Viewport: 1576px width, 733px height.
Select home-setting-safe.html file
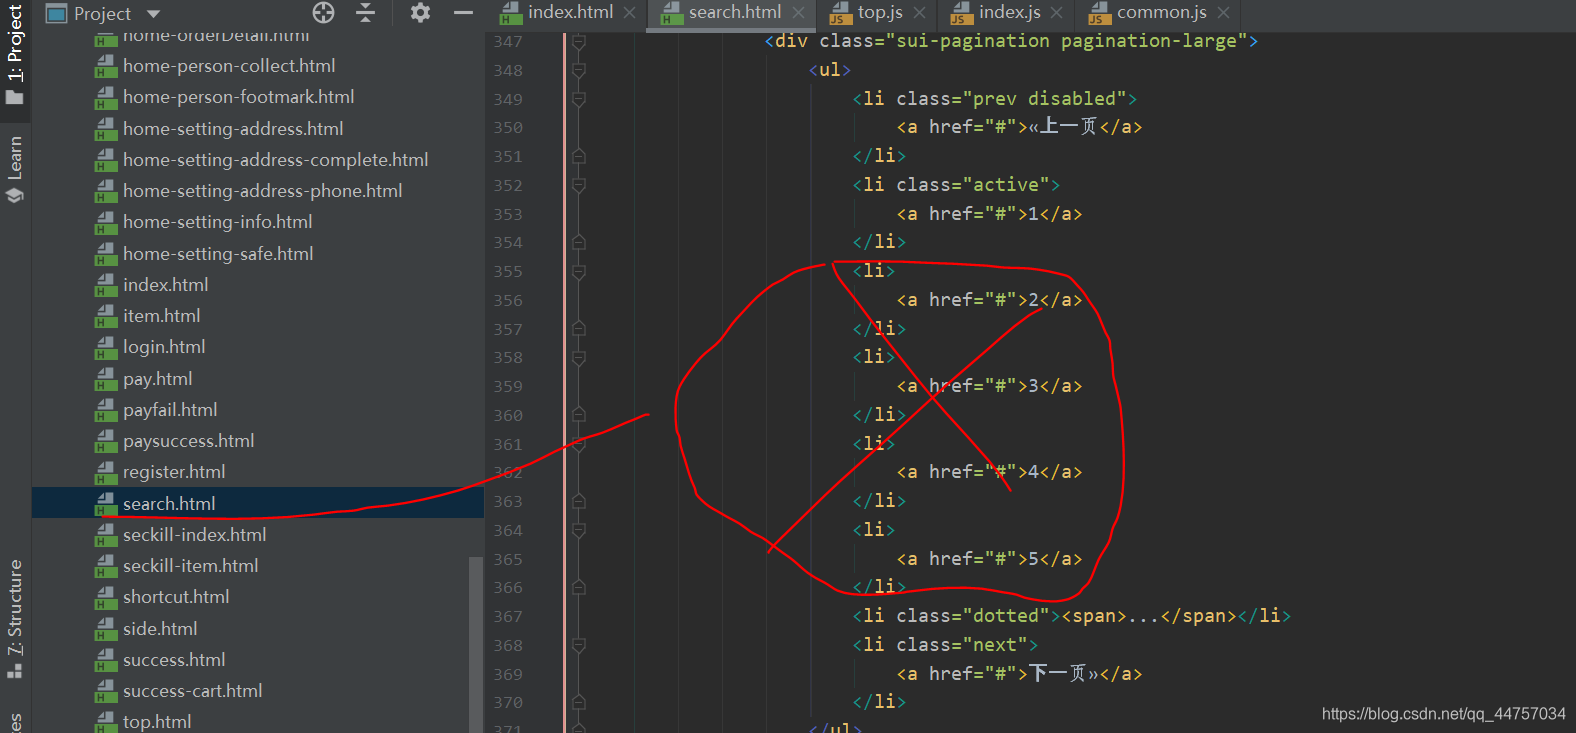[218, 254]
